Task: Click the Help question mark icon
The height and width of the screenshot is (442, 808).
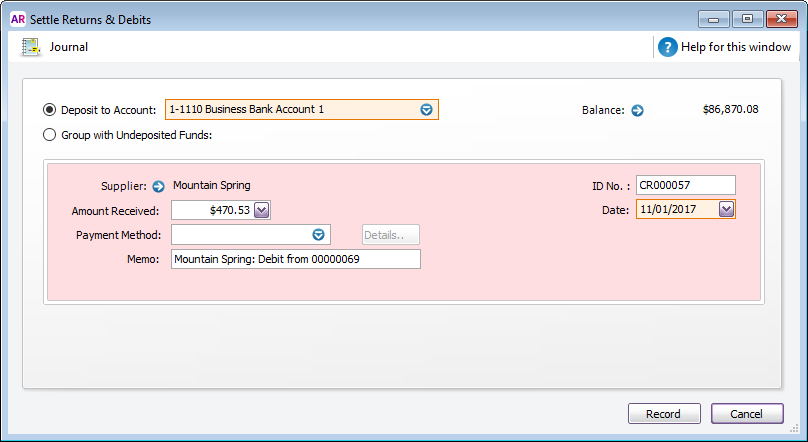Action: tap(668, 47)
